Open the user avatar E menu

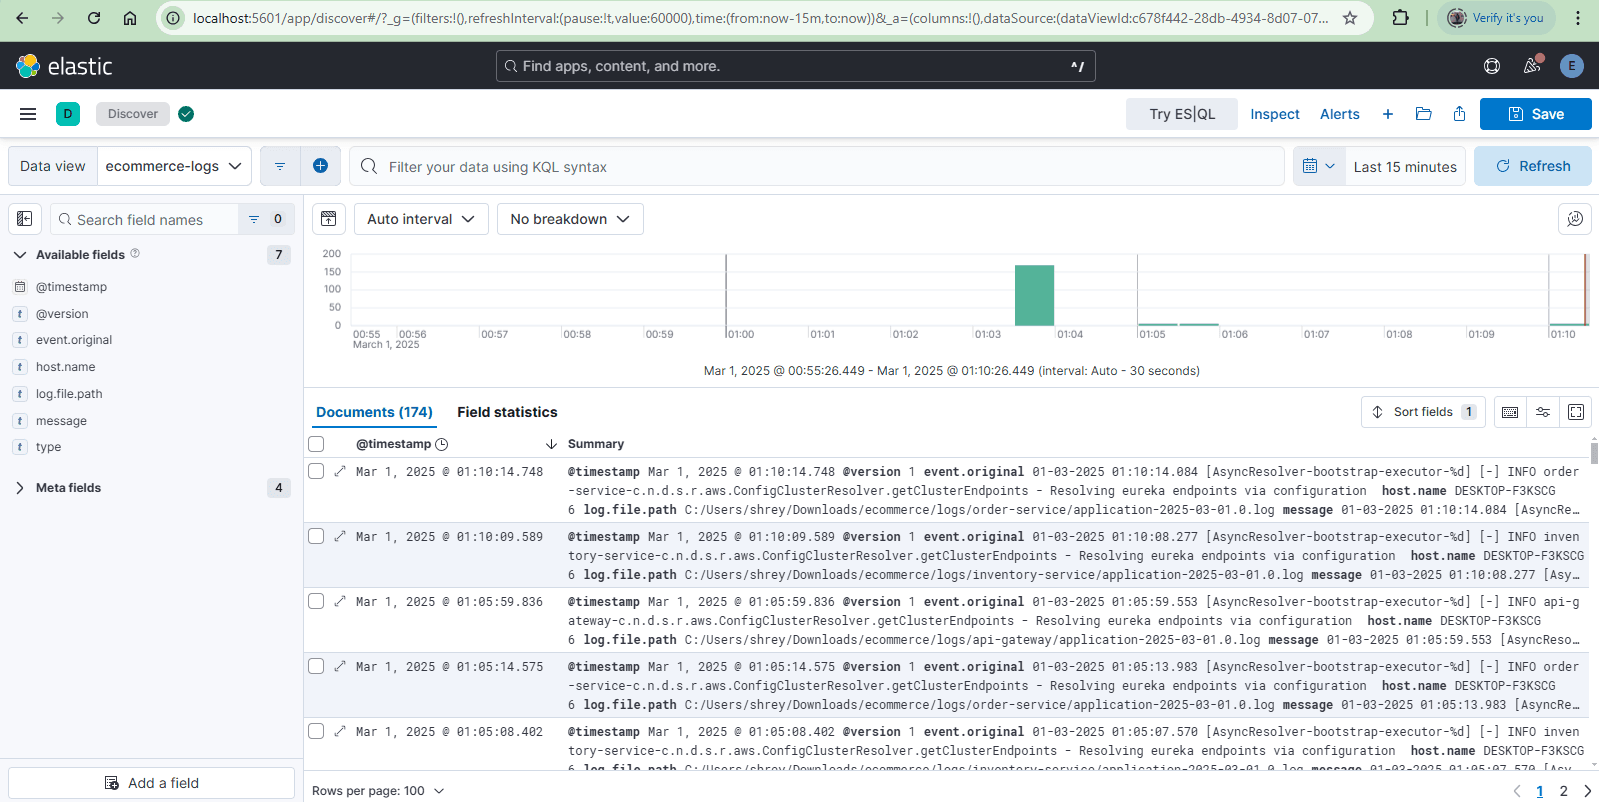[1572, 66]
